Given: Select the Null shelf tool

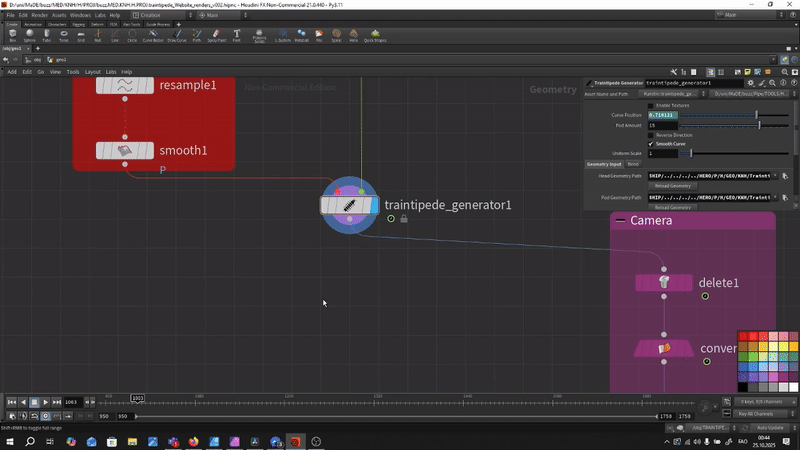Looking at the screenshot, I should 98,35.
